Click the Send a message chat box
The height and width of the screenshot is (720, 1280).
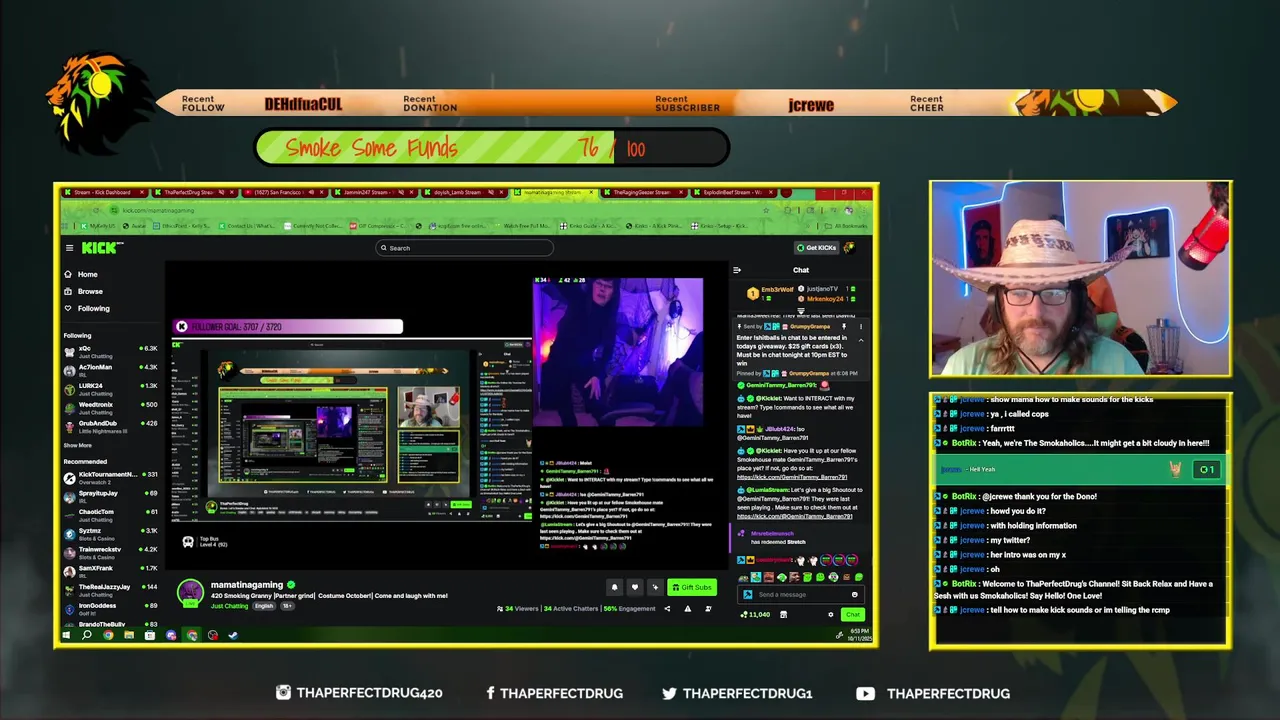(x=800, y=594)
